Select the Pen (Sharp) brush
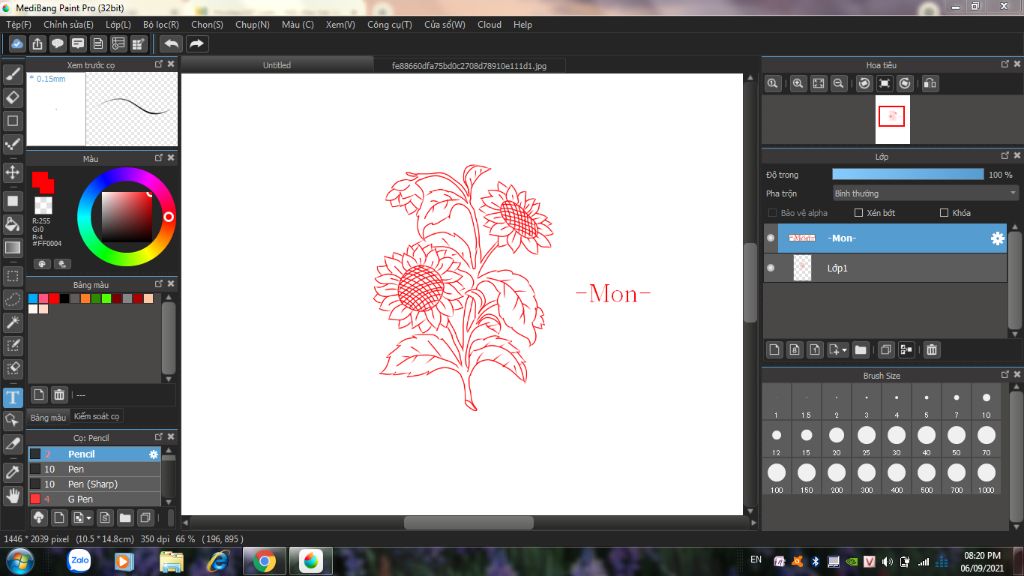The image size is (1024, 576). click(94, 484)
